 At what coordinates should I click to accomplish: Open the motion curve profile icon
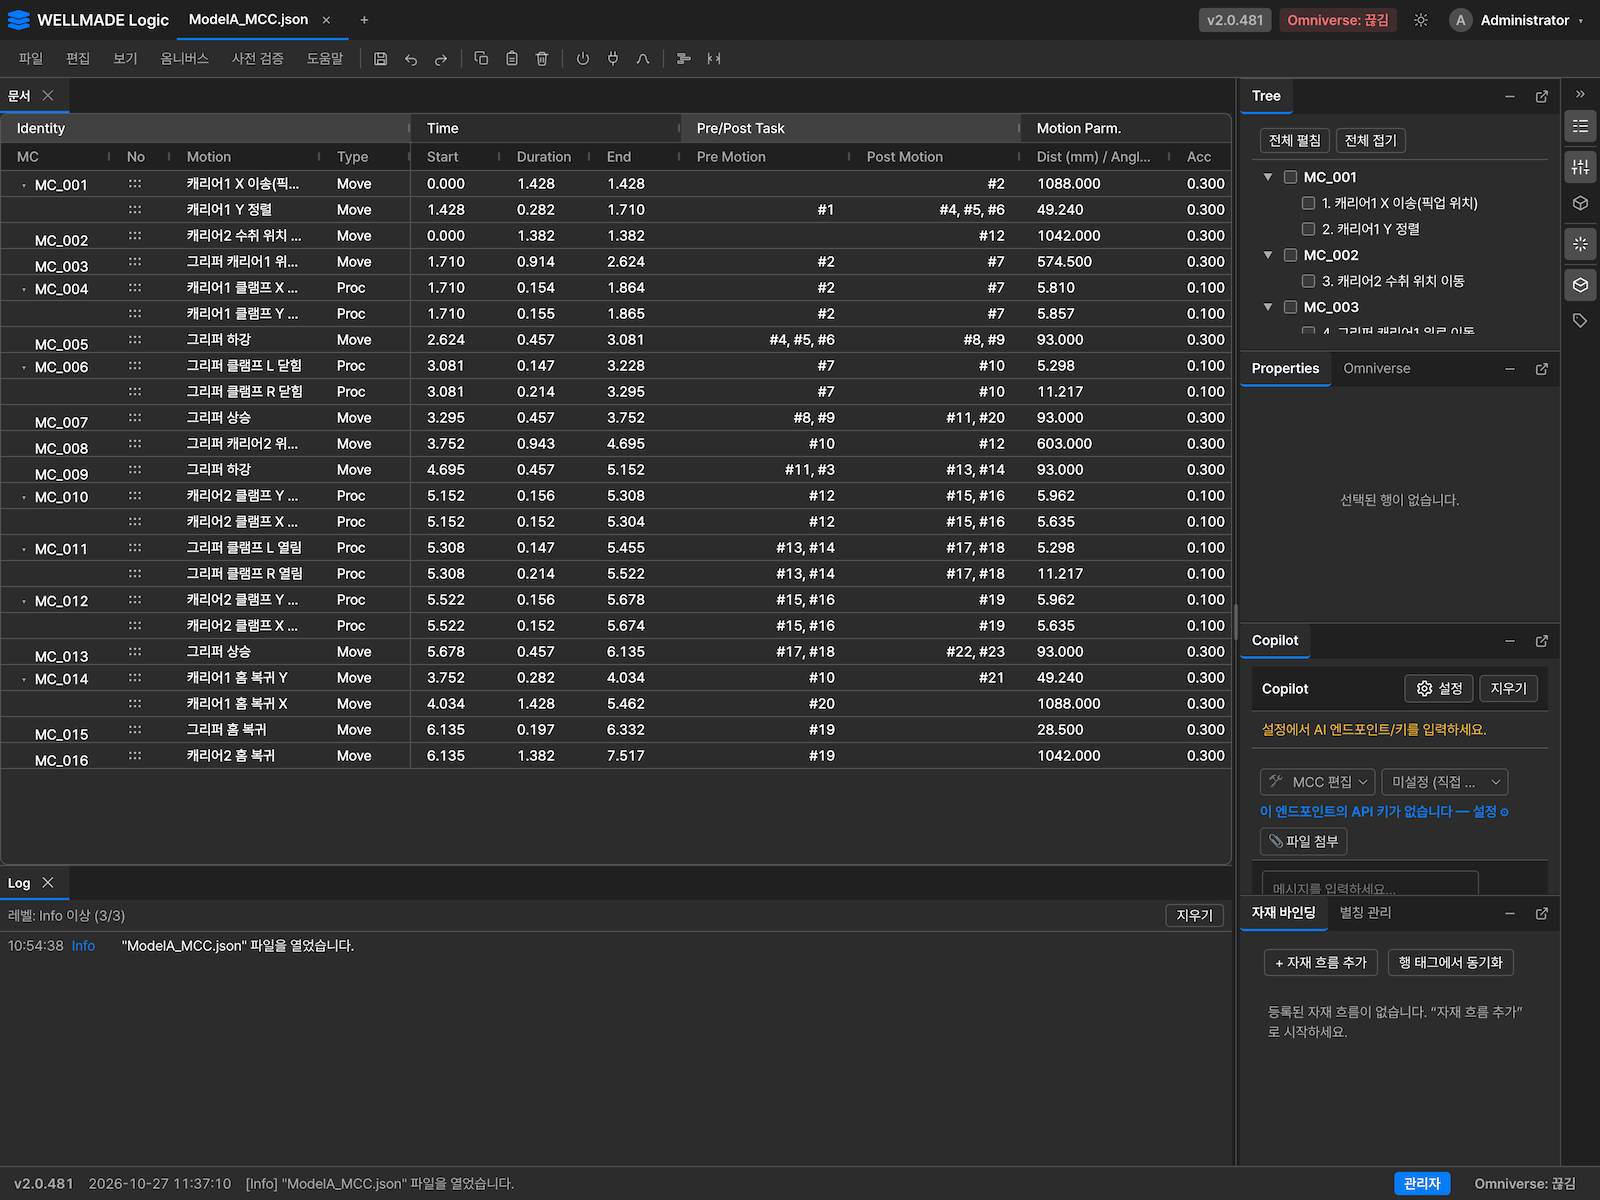643,59
